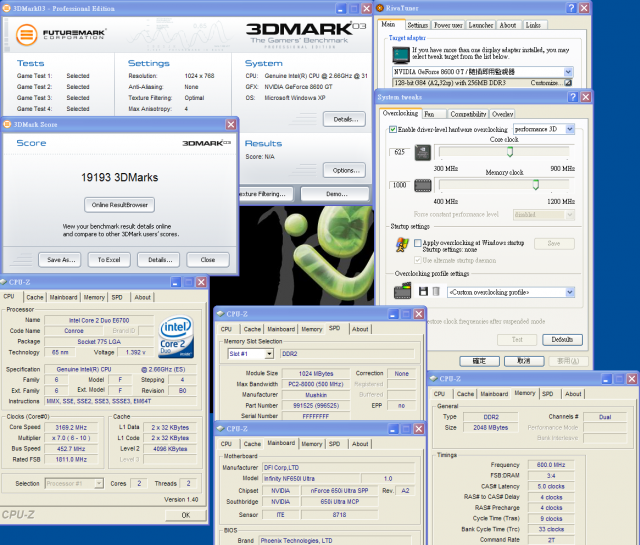Image resolution: width=640 pixels, height=545 pixels.
Task: Click the Intel Core 2 Duo E6700 name field
Action: point(99,320)
